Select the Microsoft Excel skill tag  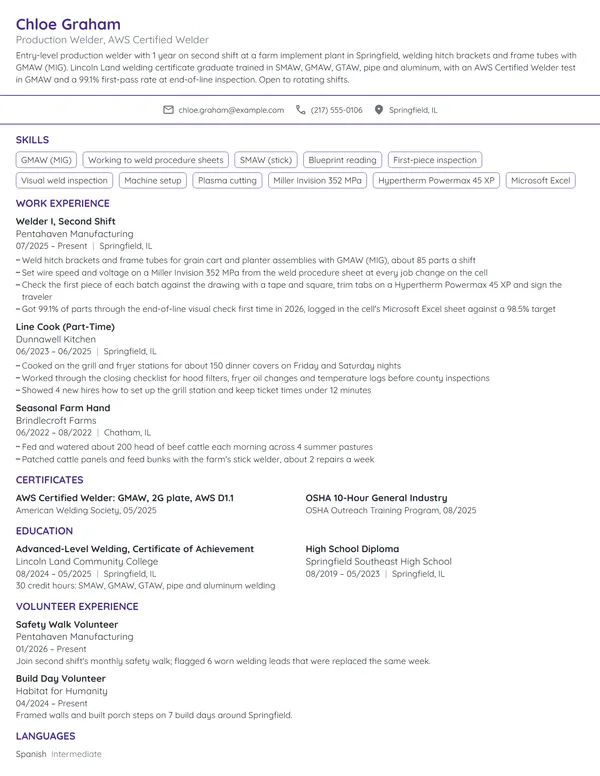541,181
